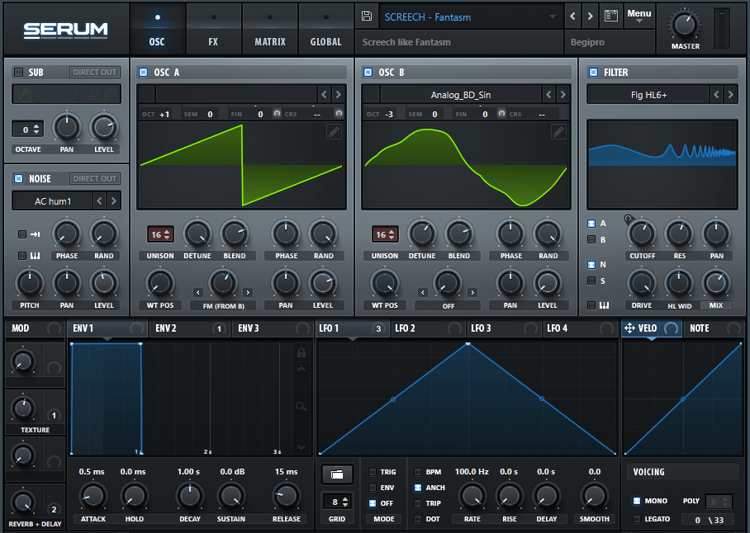Open the preset browser icon next to Menu
The width and height of the screenshot is (750, 533).
click(x=611, y=16)
